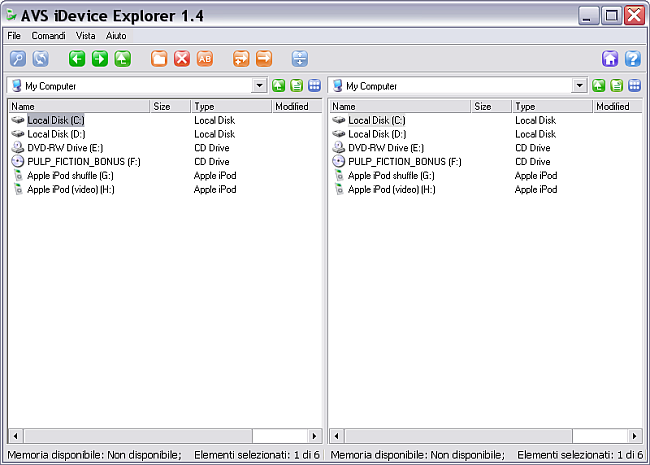Expand left panel My Computer dropdown

260,86
